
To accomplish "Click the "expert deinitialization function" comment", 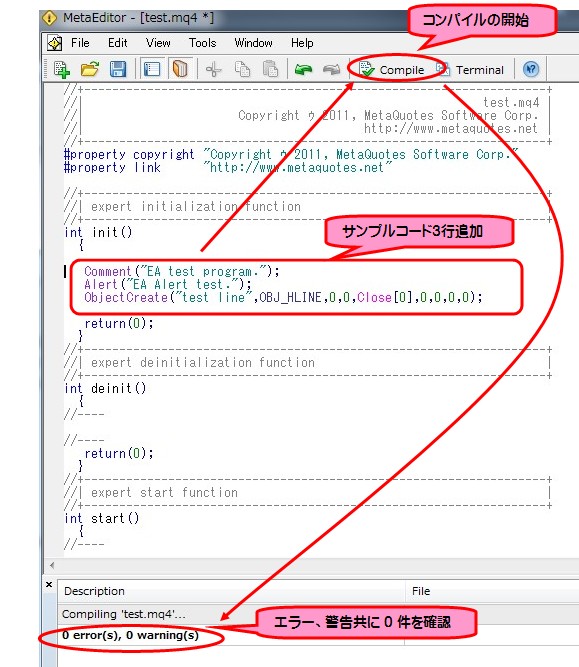I will click(x=203, y=362).
